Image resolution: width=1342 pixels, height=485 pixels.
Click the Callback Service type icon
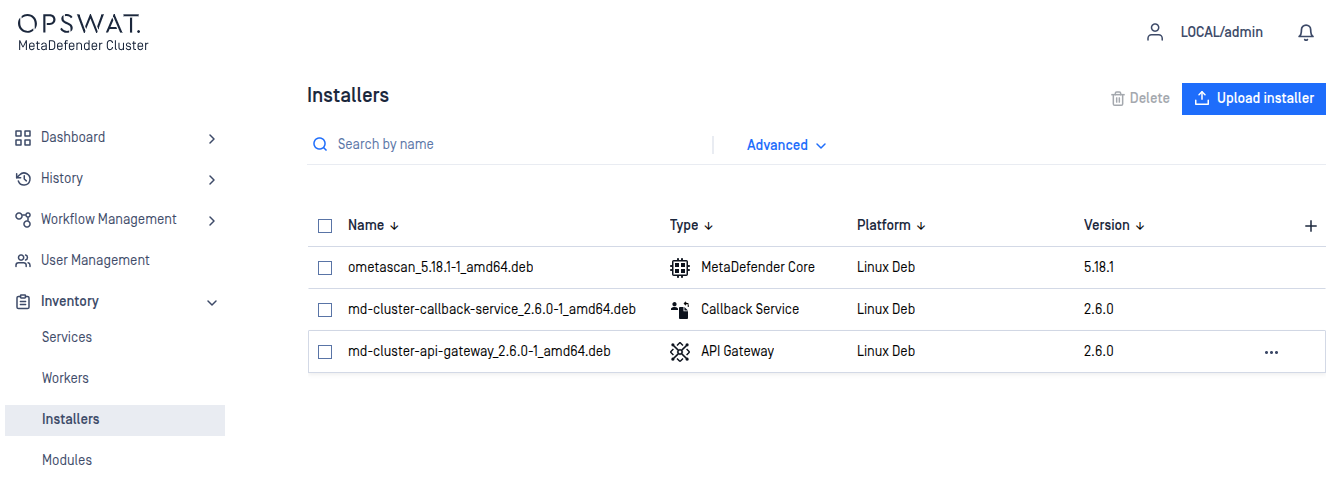pyautogui.click(x=680, y=310)
